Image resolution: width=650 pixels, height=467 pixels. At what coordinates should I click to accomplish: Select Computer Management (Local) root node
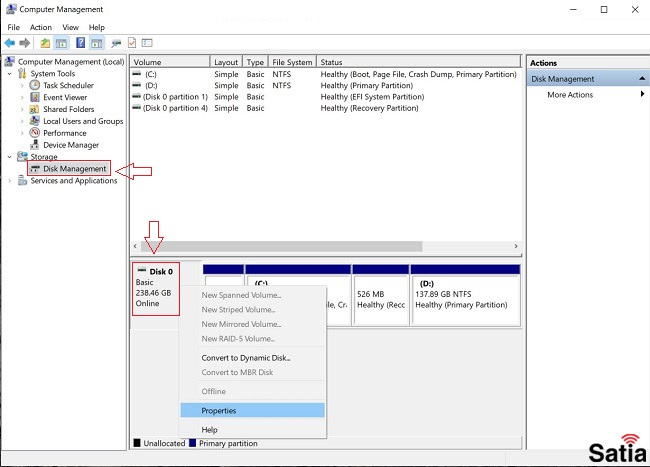pyautogui.click(x=71, y=62)
